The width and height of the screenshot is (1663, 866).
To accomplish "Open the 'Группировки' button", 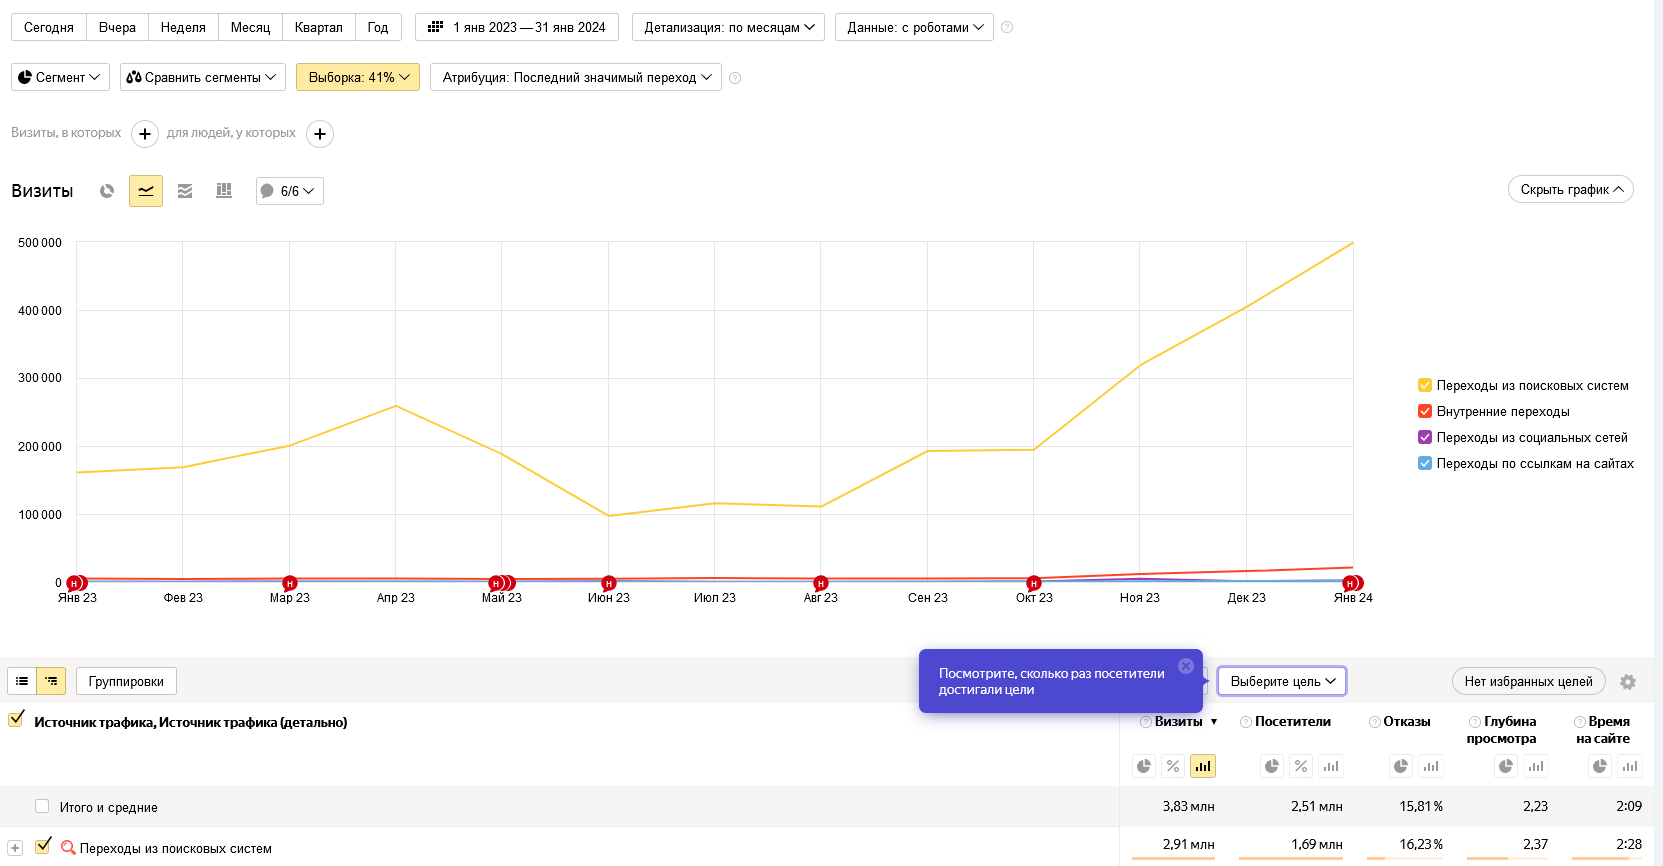I will click(126, 681).
